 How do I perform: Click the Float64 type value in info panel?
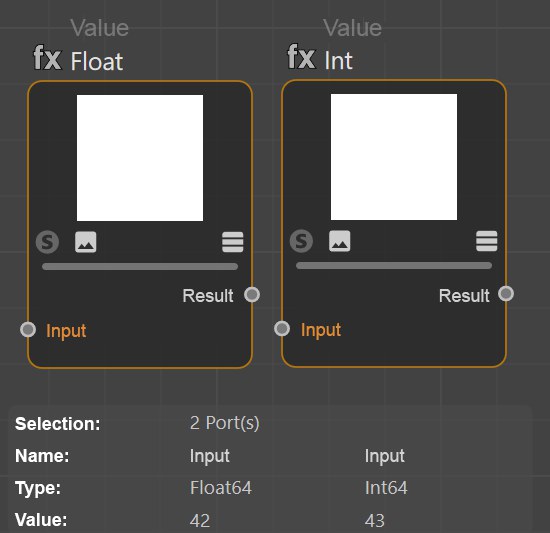pyautogui.click(x=221, y=488)
